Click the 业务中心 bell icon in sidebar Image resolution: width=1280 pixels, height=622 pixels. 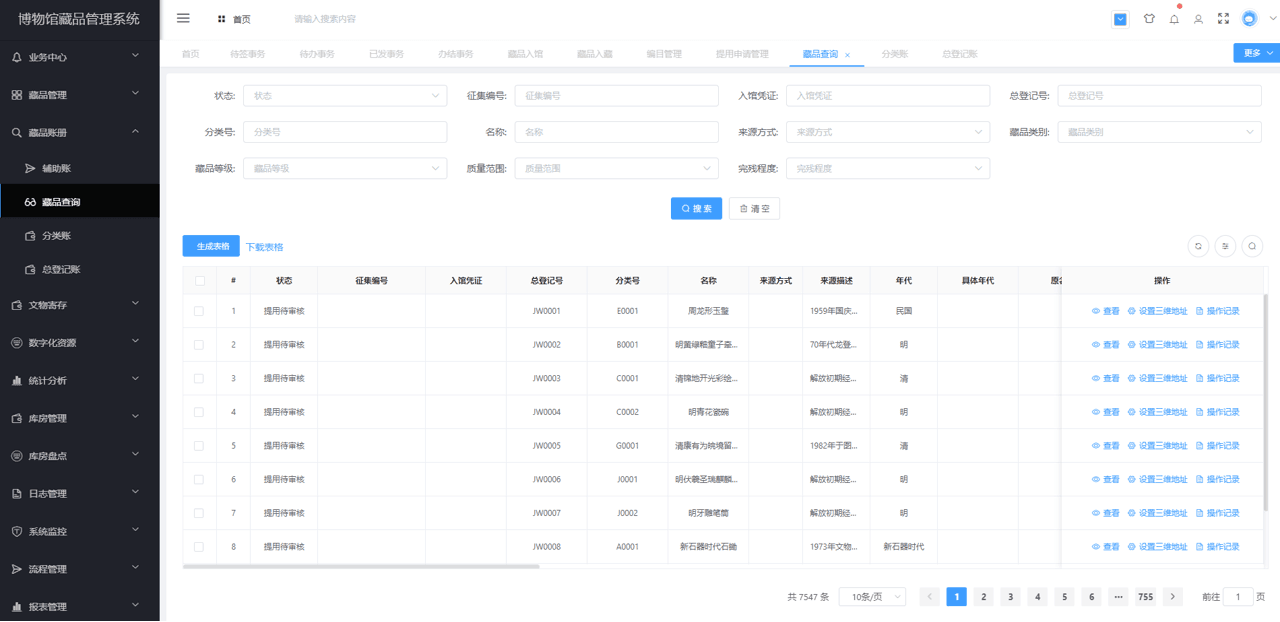(17, 57)
